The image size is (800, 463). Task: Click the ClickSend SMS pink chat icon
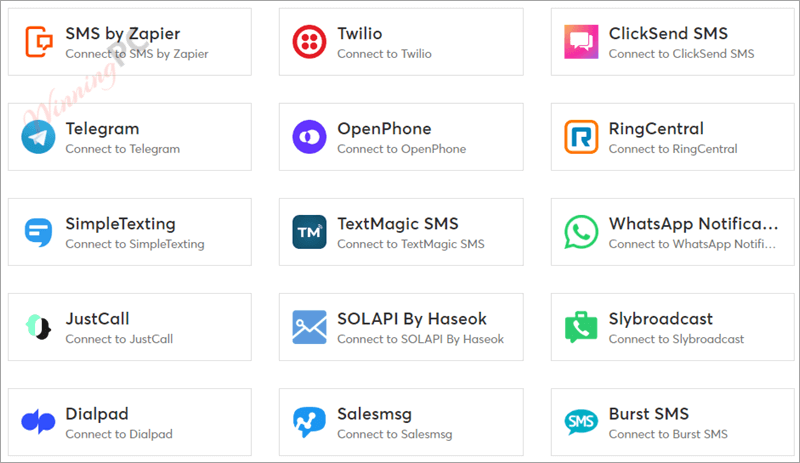click(x=581, y=42)
